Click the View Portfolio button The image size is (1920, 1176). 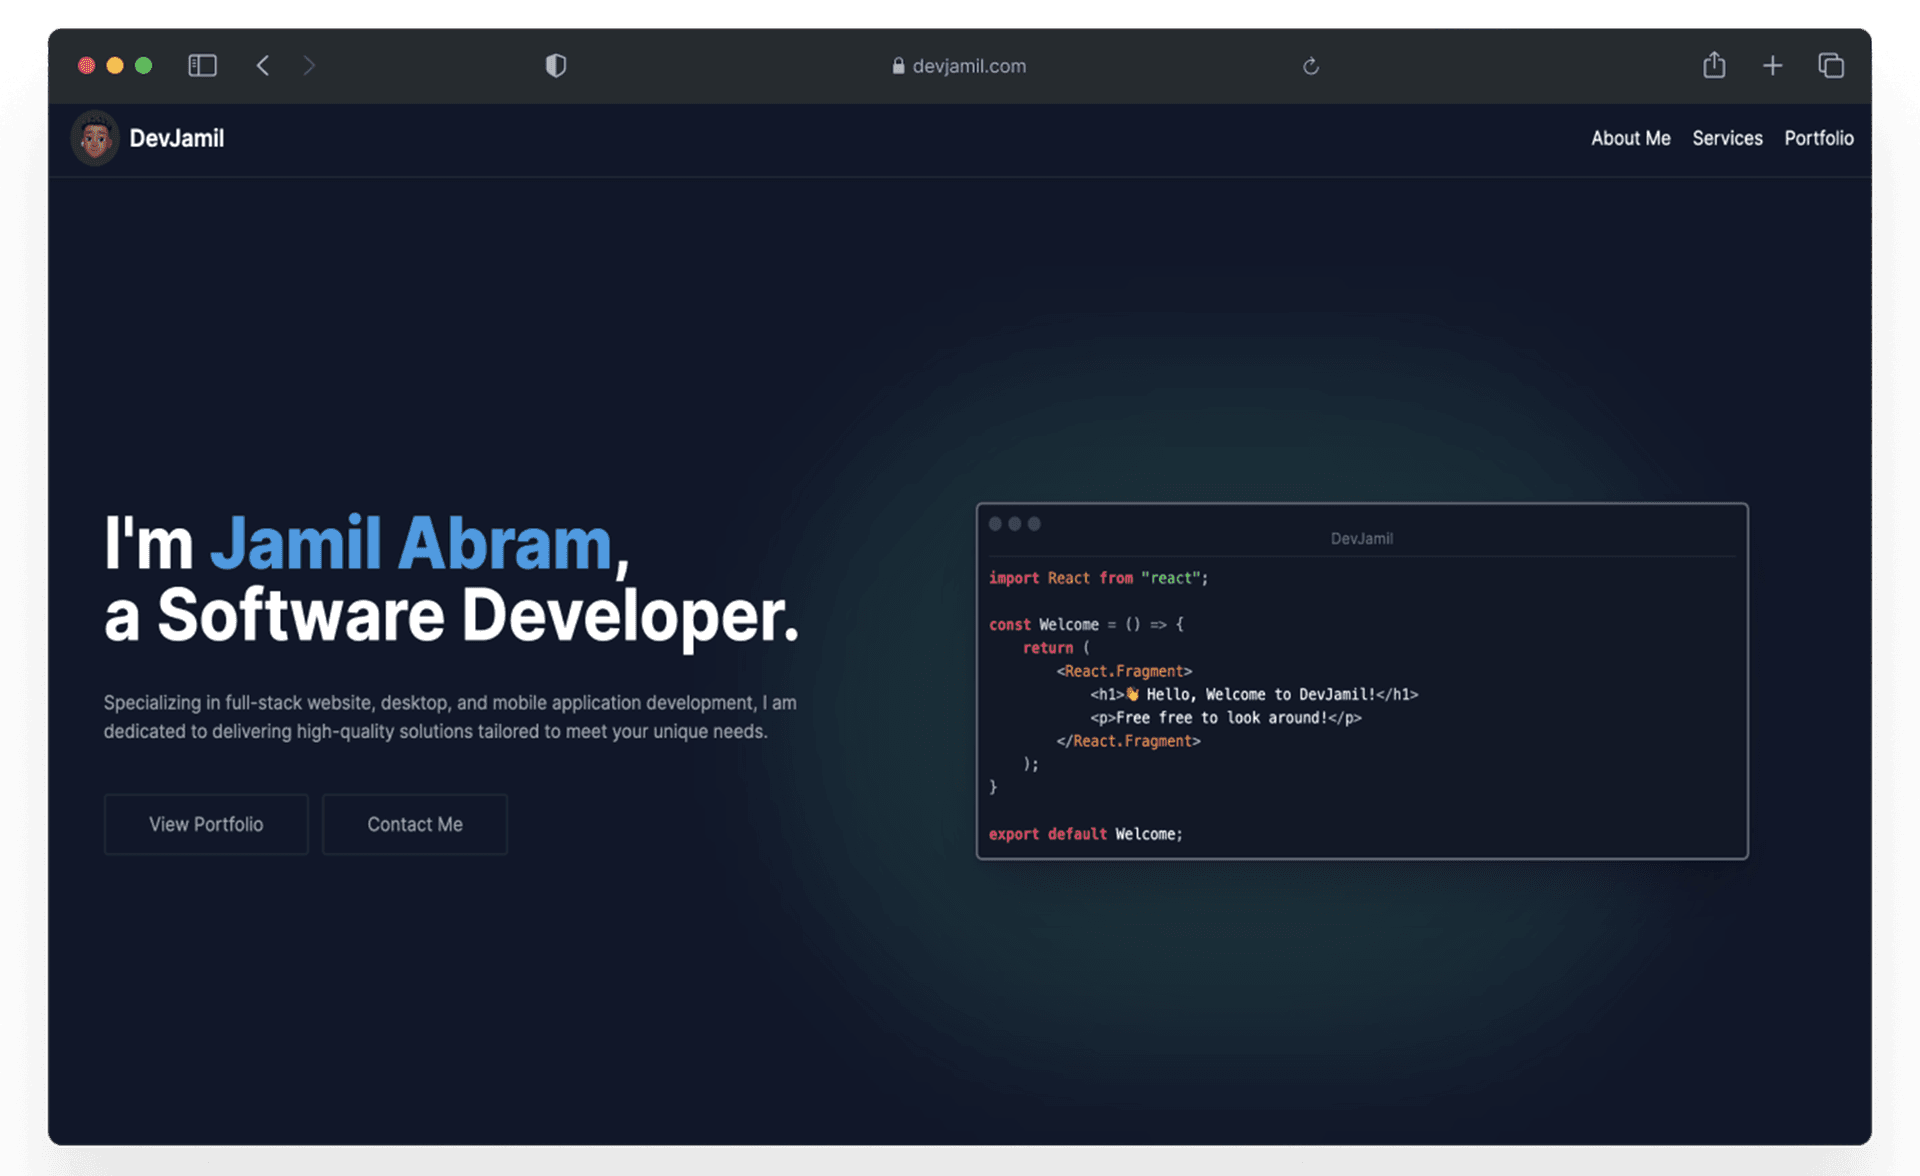206,822
